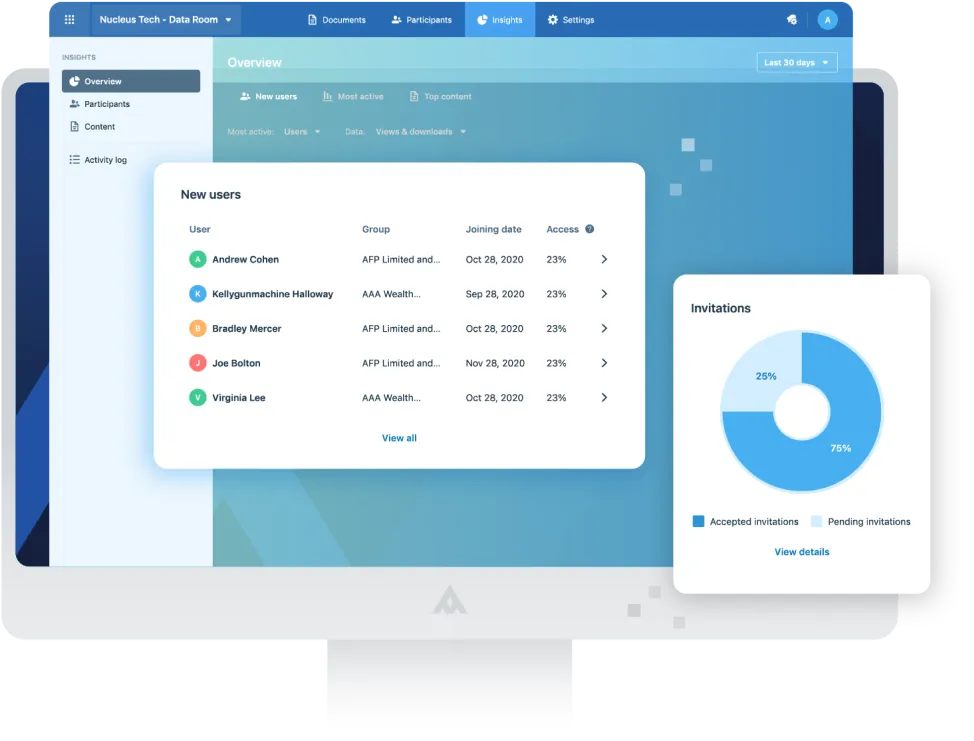Click the Access column help icon

click(x=589, y=229)
